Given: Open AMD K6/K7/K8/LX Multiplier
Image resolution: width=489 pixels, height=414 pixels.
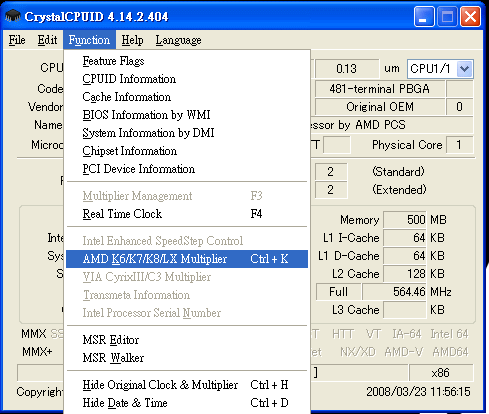Looking at the screenshot, I should (187, 259).
